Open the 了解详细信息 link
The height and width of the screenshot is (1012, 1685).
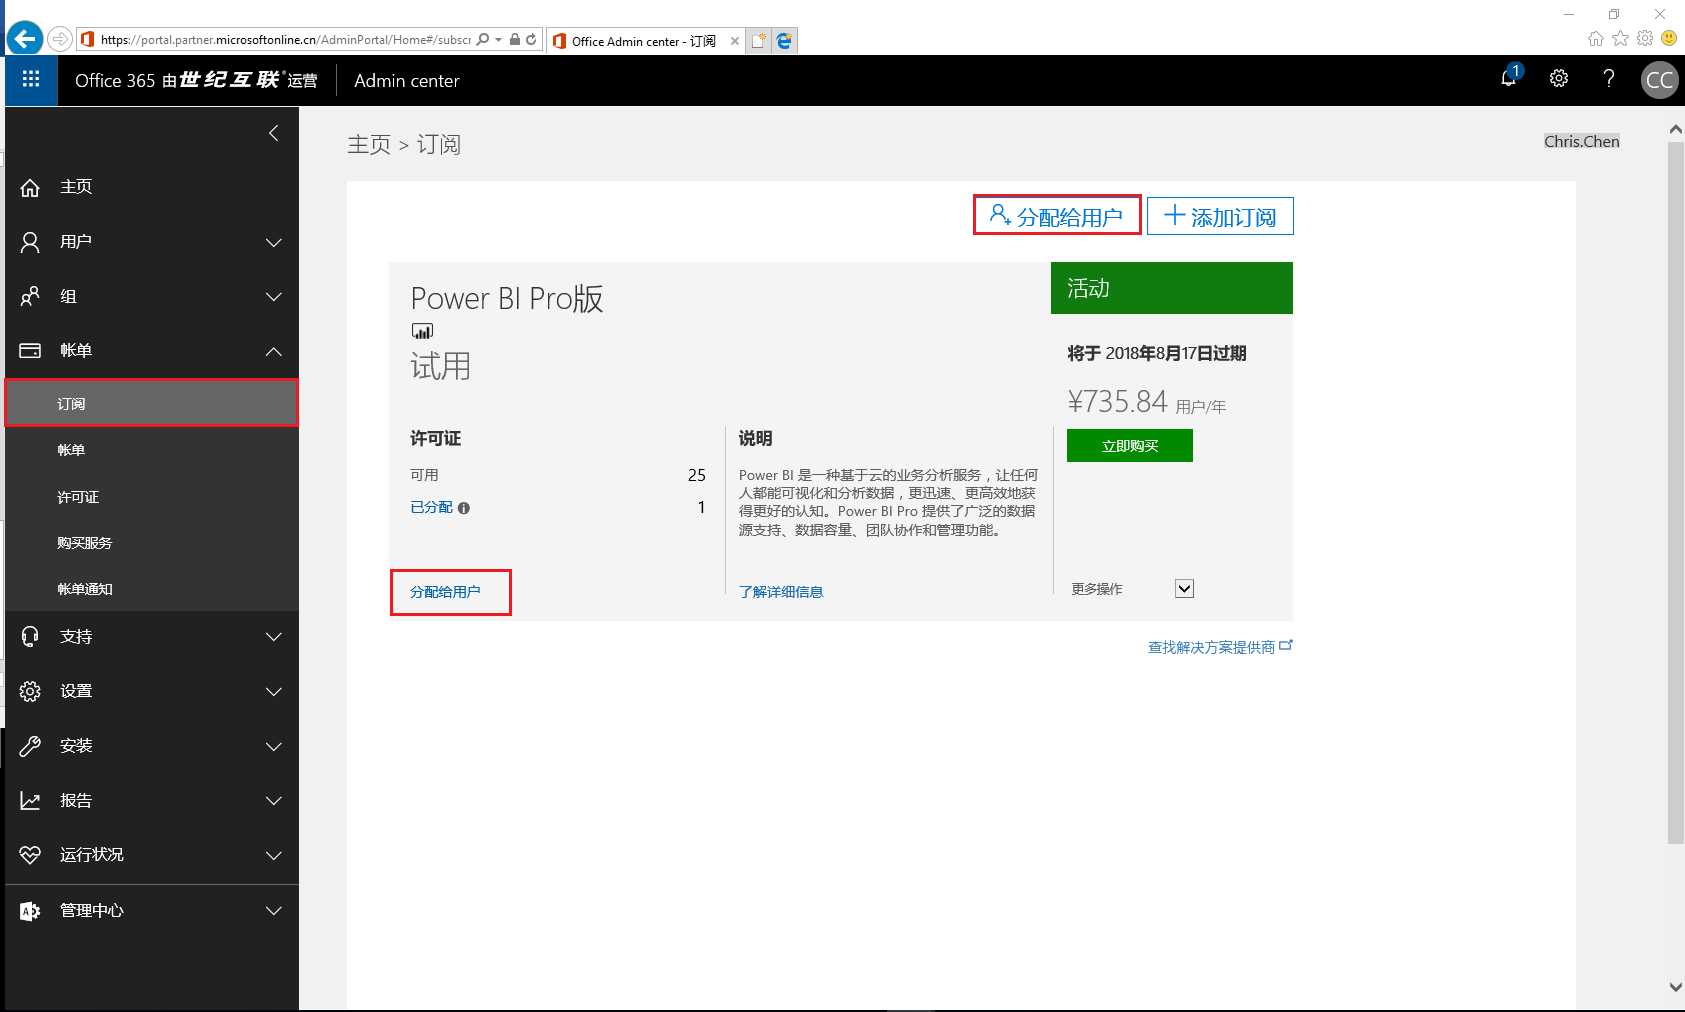click(780, 592)
